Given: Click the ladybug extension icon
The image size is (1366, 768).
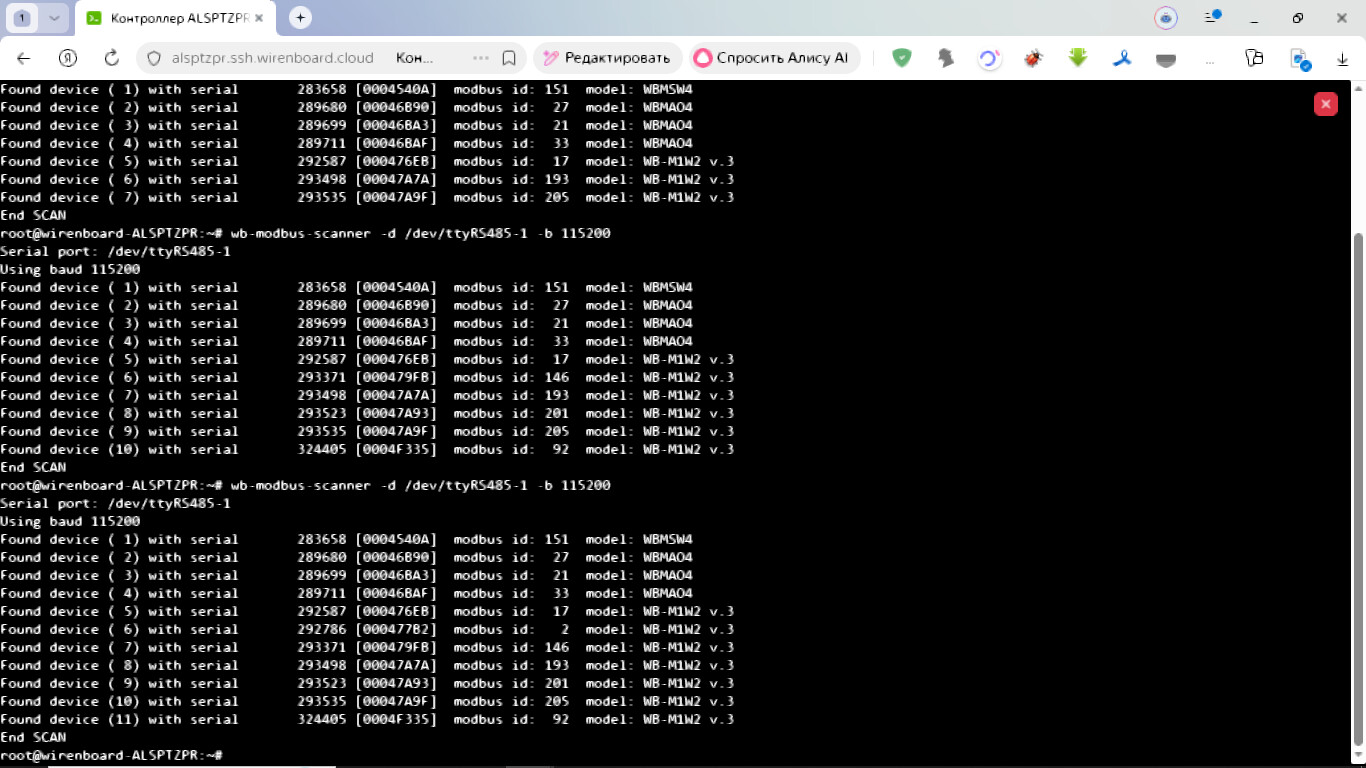Looking at the screenshot, I should pos(1033,58).
